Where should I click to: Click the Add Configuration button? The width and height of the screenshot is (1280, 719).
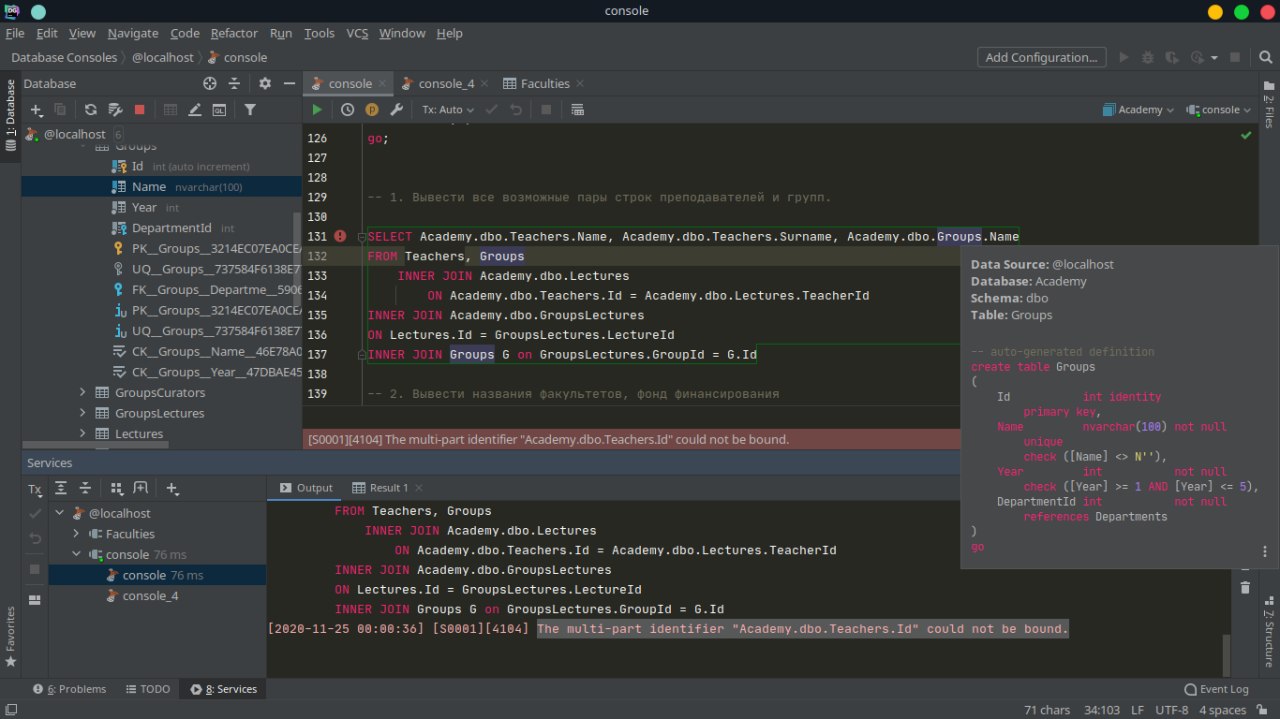coord(1041,58)
